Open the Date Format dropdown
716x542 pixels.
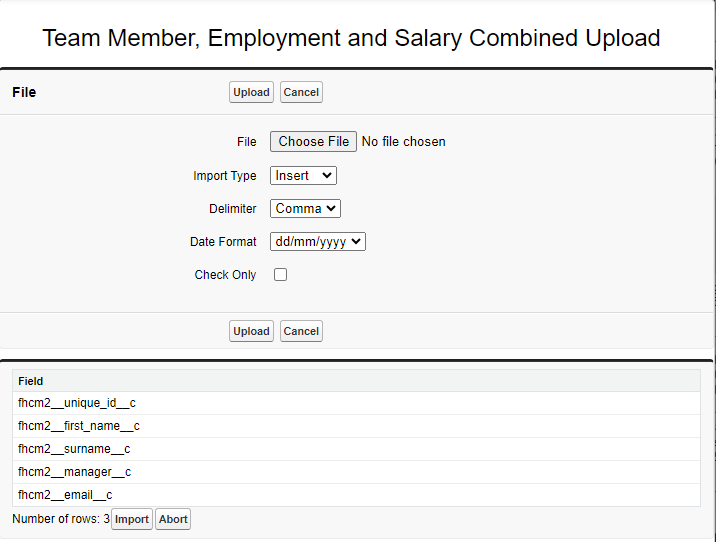[317, 242]
